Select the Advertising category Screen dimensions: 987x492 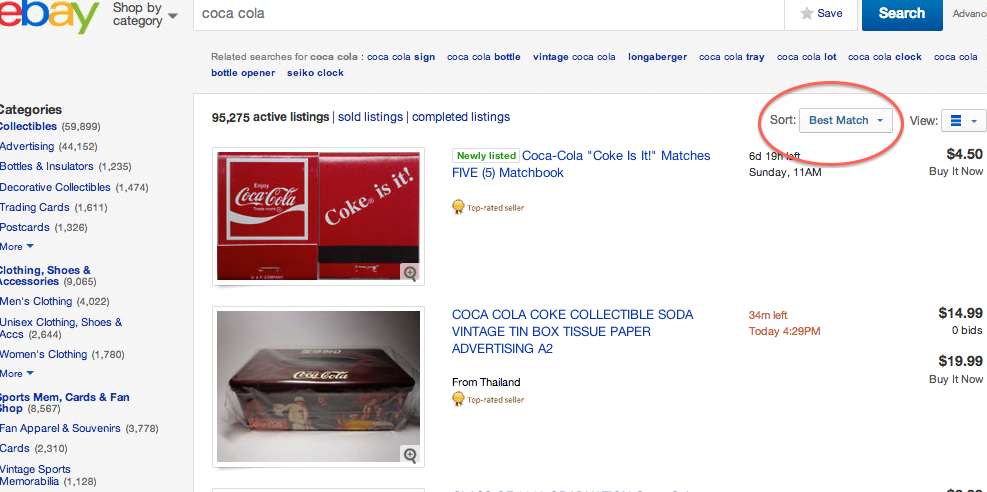pos(27,147)
